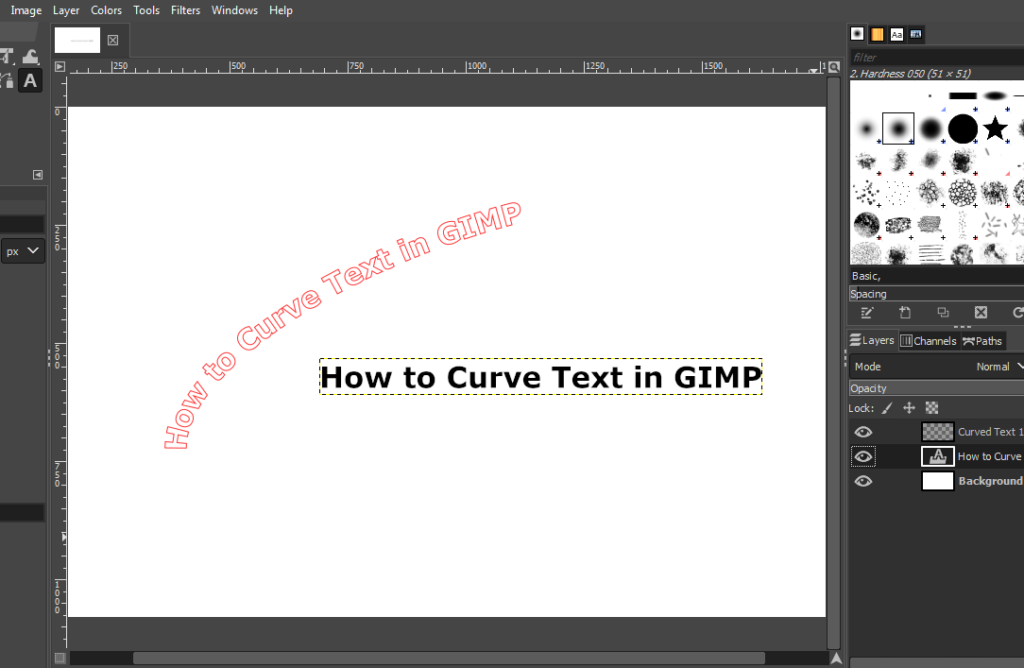The image size is (1024, 668).
Task: Delete the selected brush
Action: (980, 312)
